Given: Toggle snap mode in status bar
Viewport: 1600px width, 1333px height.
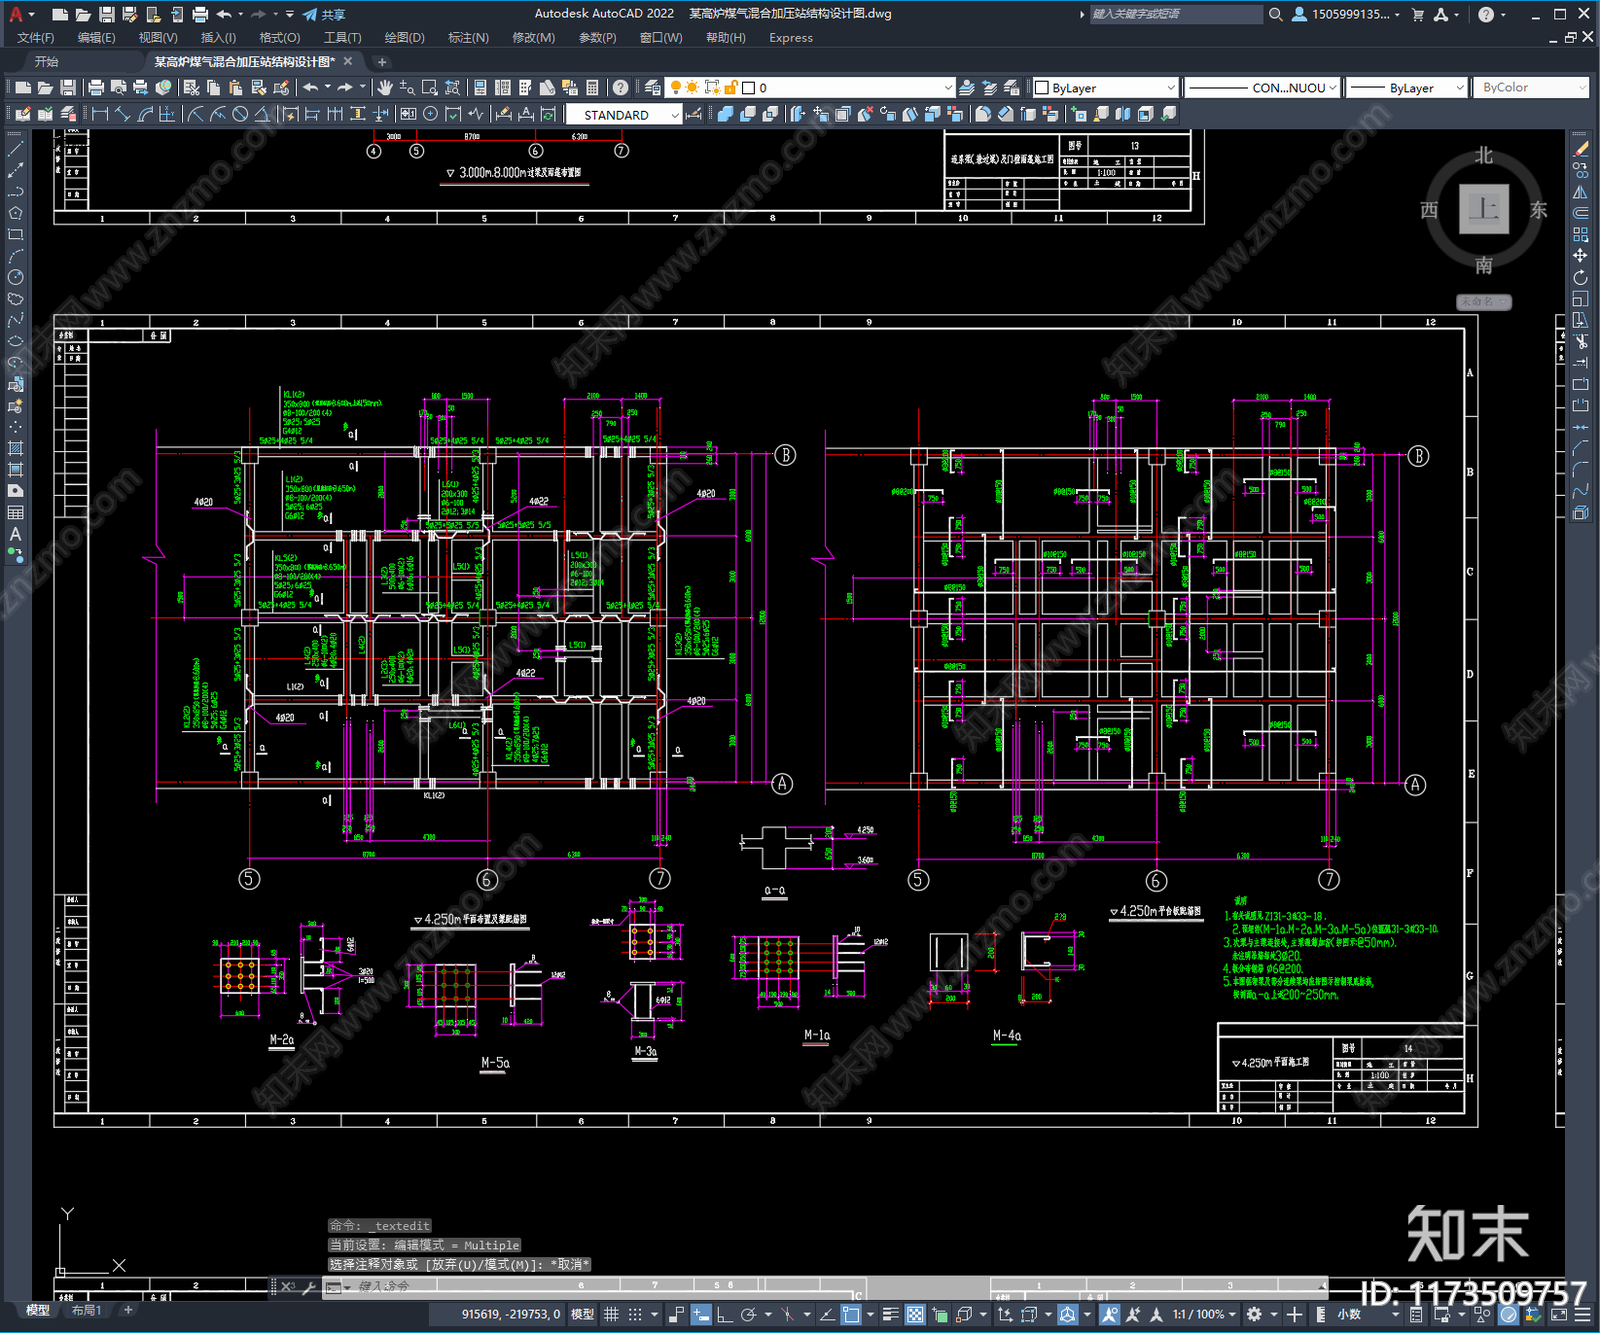Looking at the screenshot, I should 635,1314.
